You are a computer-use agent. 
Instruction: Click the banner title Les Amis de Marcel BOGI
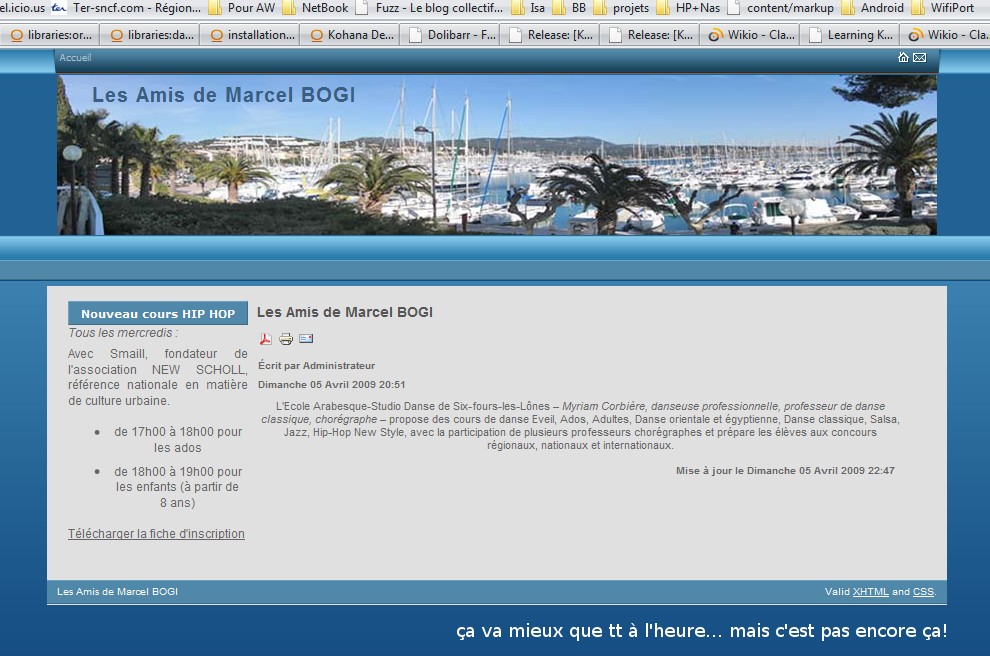(224, 95)
